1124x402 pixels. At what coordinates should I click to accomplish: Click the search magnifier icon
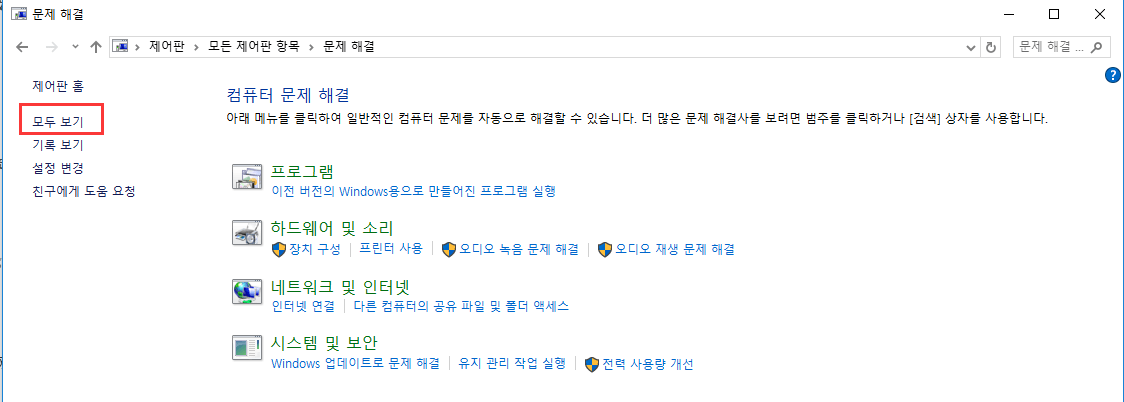click(1097, 47)
